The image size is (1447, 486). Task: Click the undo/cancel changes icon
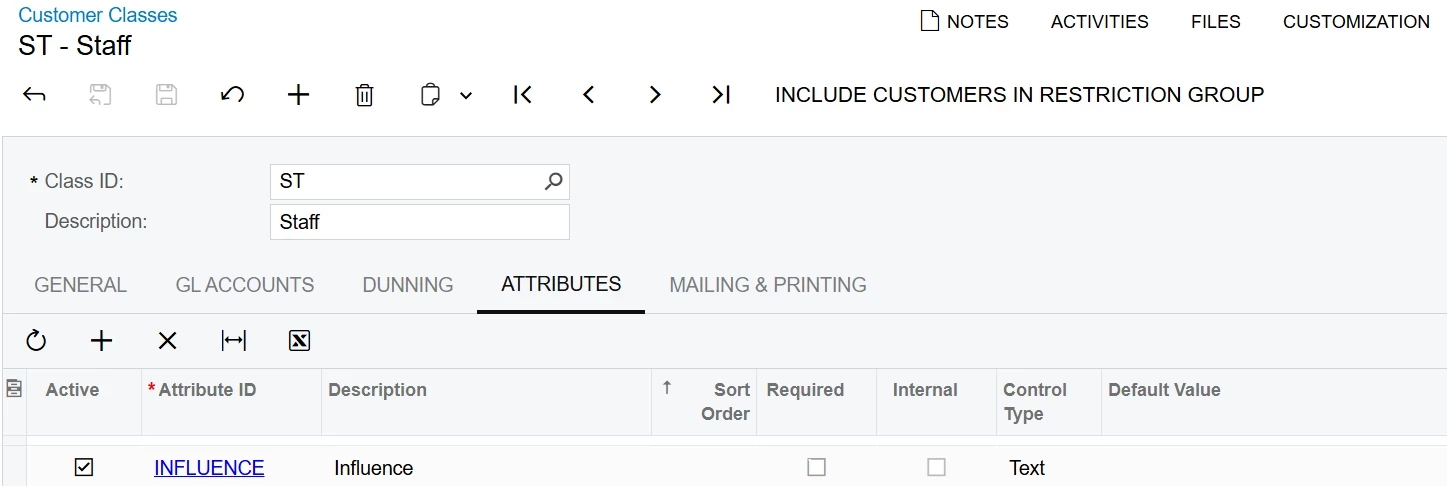[232, 95]
